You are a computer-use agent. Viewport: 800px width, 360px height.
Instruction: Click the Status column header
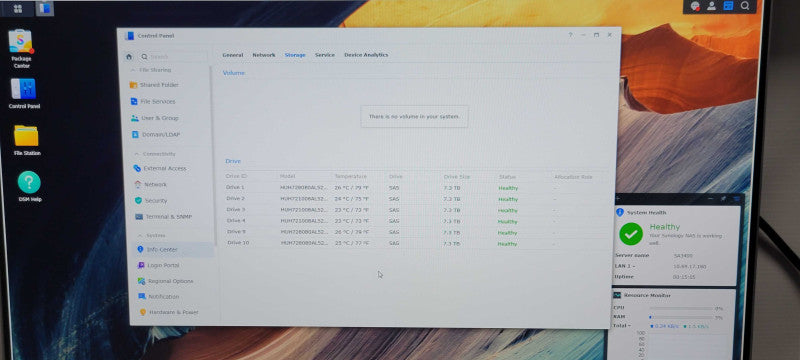(x=507, y=176)
